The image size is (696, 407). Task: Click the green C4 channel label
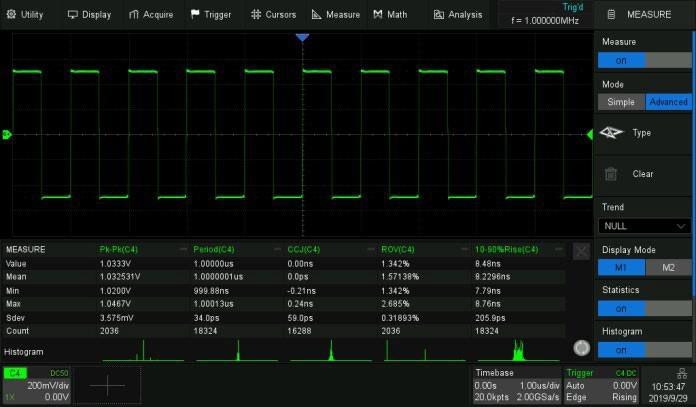15,373
